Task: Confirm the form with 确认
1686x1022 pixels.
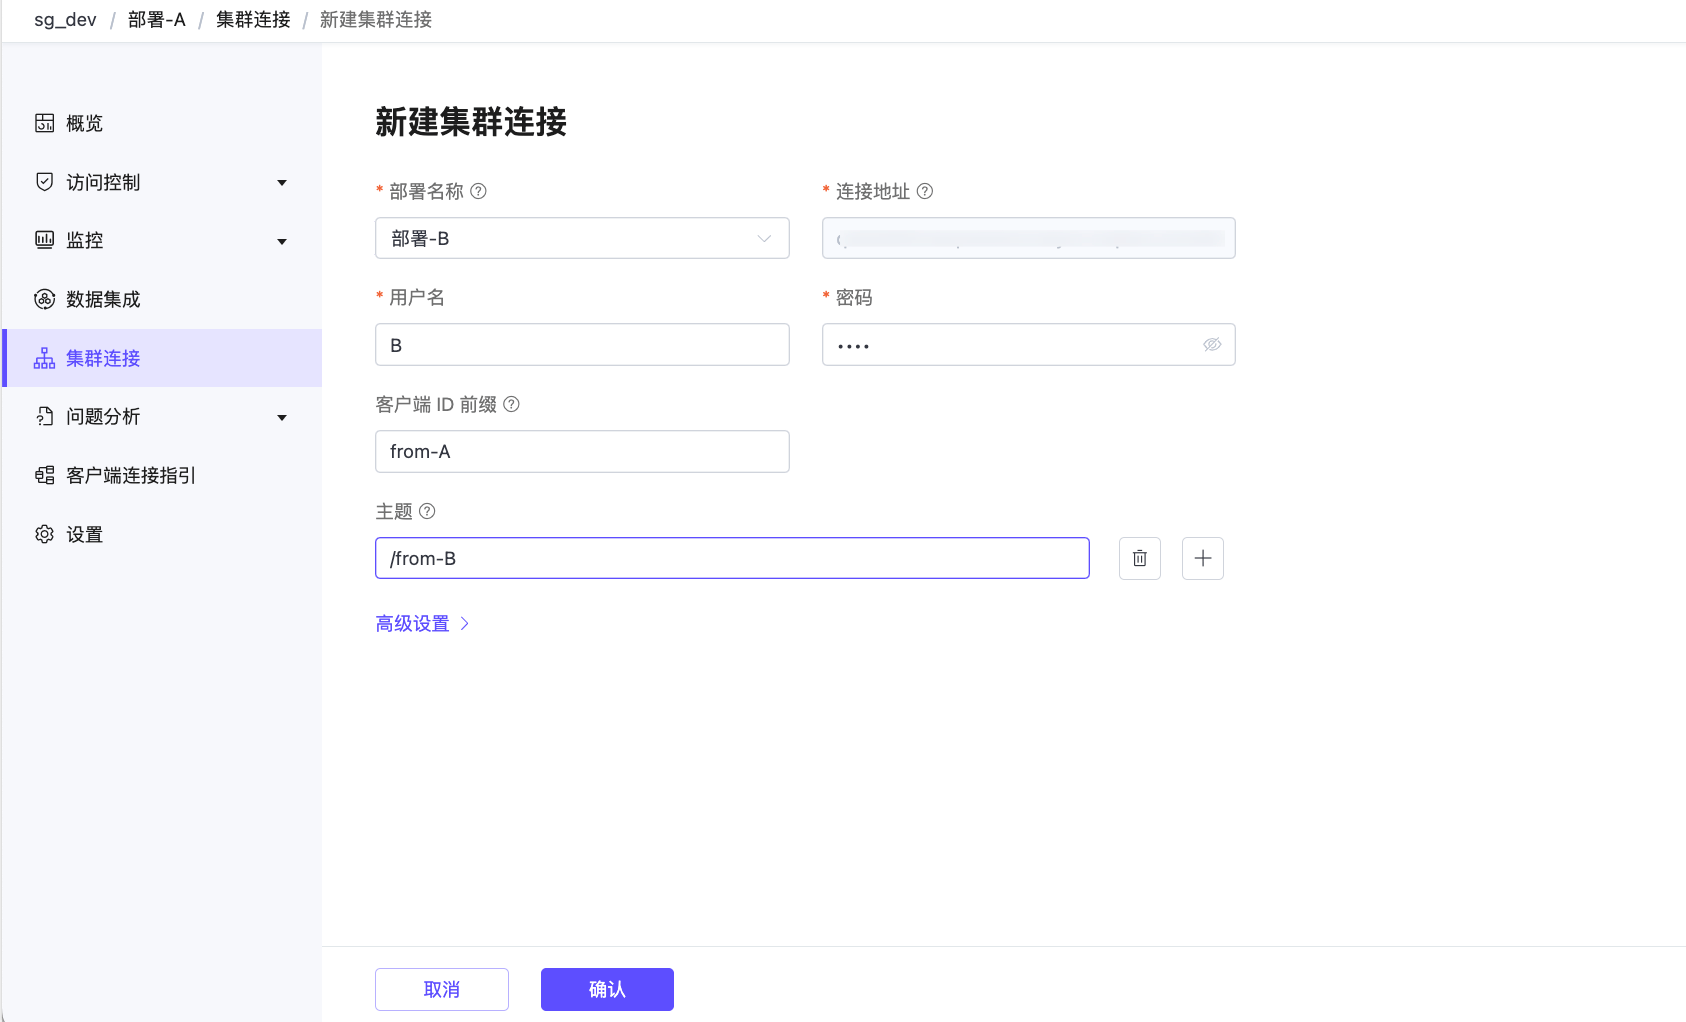Action: tap(606, 989)
